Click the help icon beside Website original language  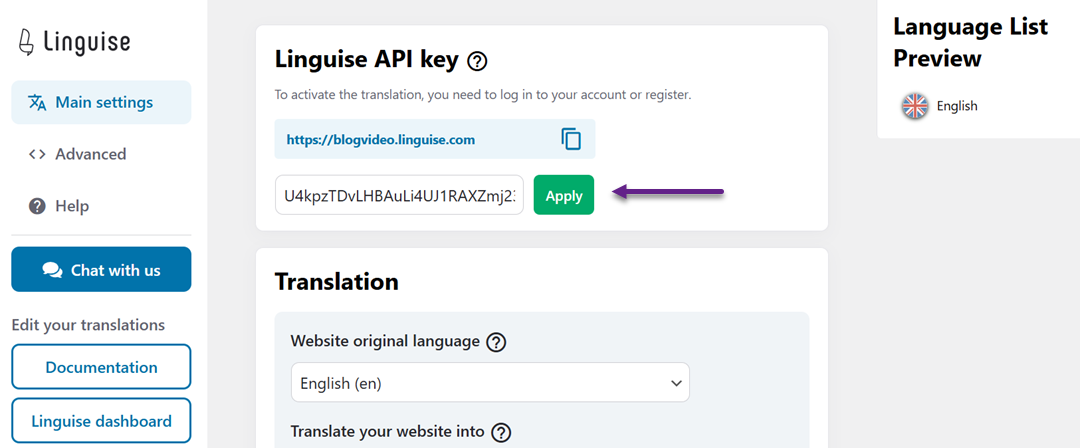(x=497, y=342)
